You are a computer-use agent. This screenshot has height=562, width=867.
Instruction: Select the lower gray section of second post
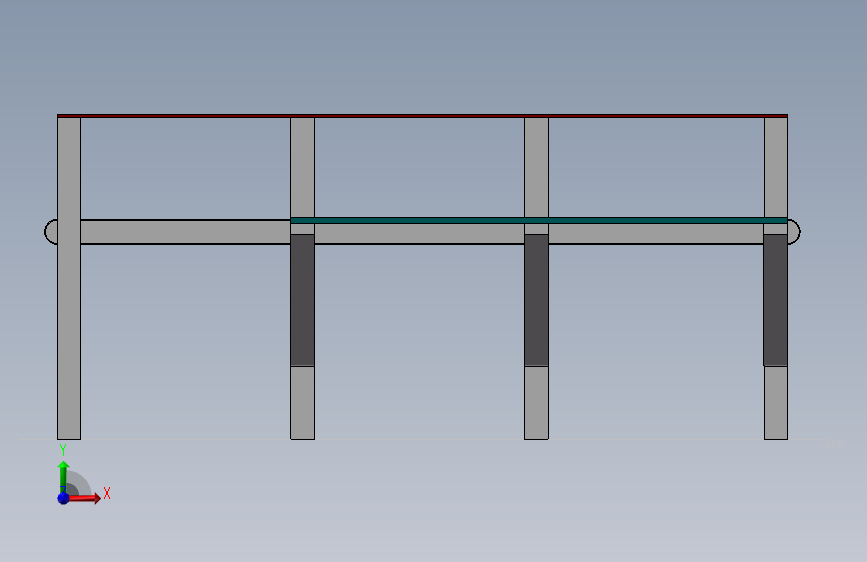pos(302,403)
